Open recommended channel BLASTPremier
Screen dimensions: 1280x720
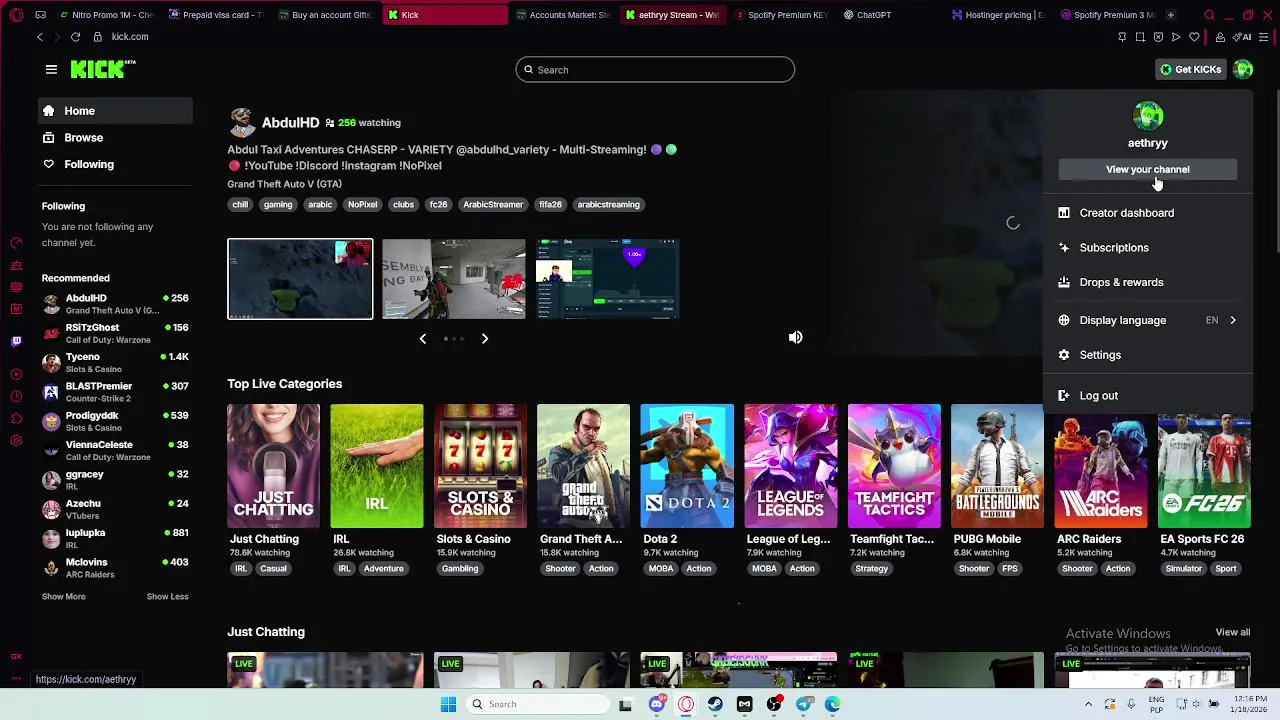pyautogui.click(x=115, y=392)
